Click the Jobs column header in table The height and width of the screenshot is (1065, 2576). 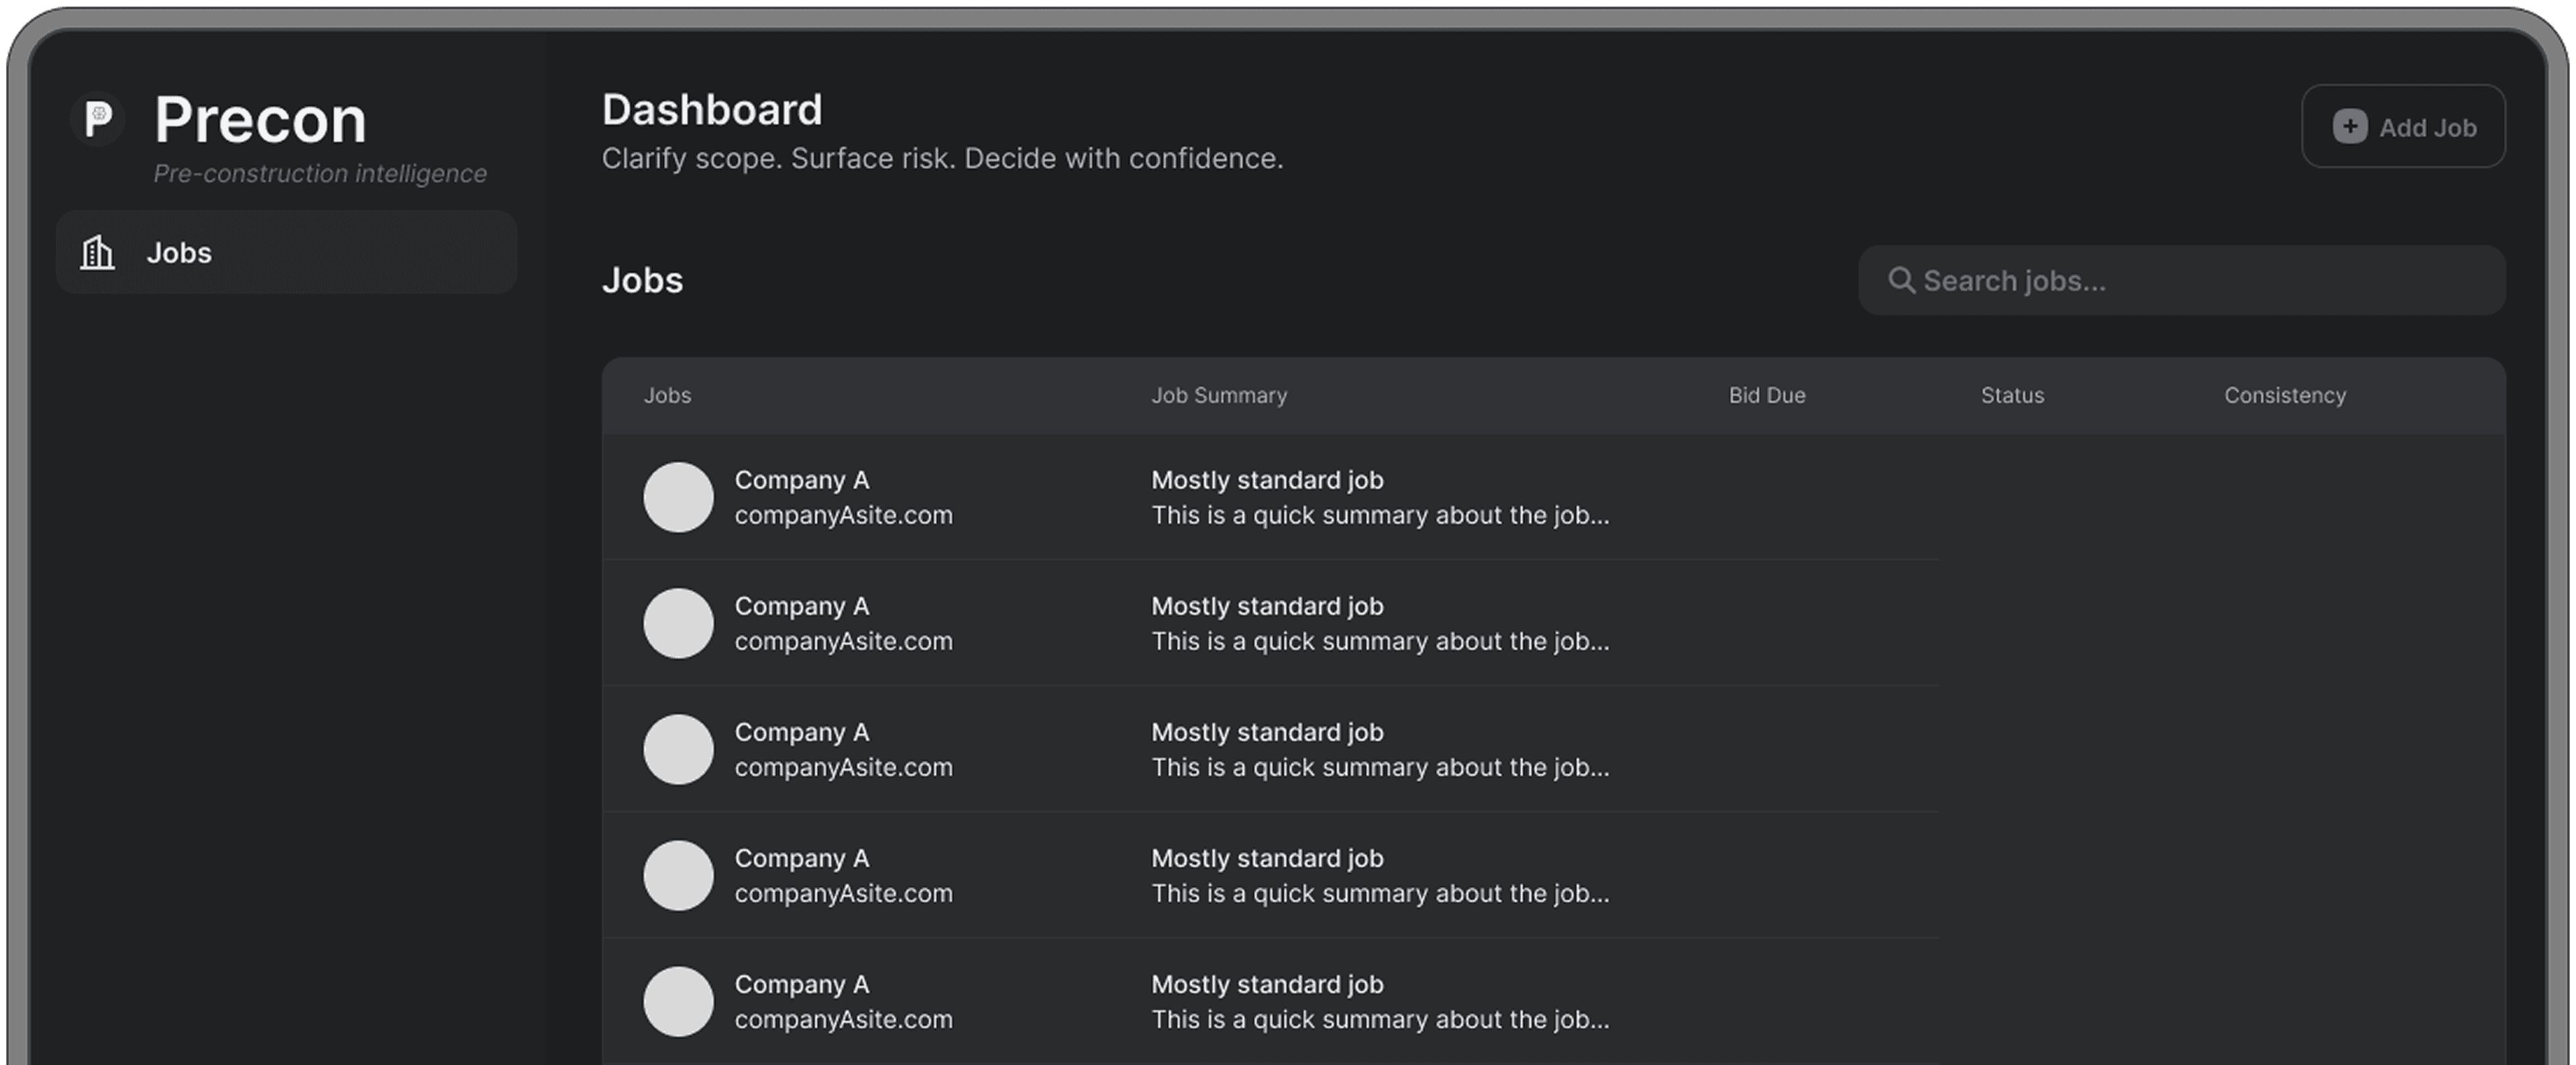pos(667,395)
